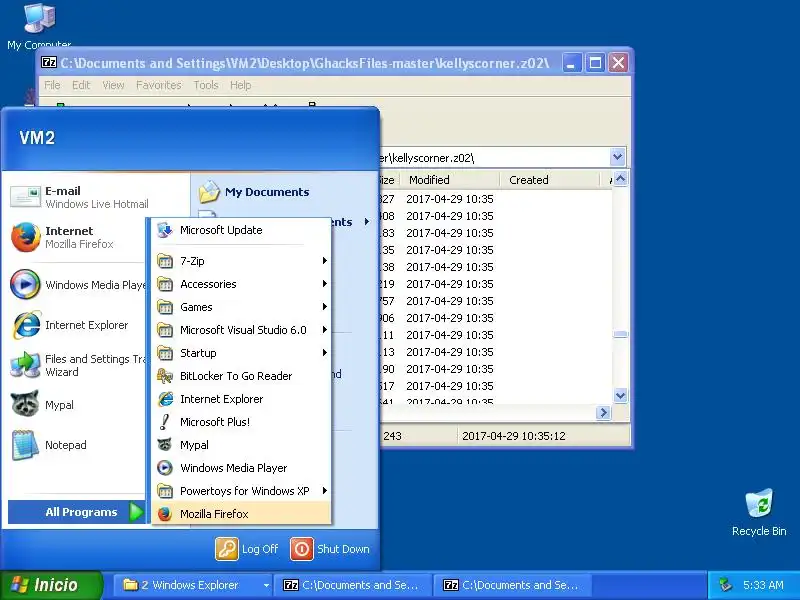Open the Favorites menu in 7-Zip
This screenshot has width=800, height=600.
159,85
